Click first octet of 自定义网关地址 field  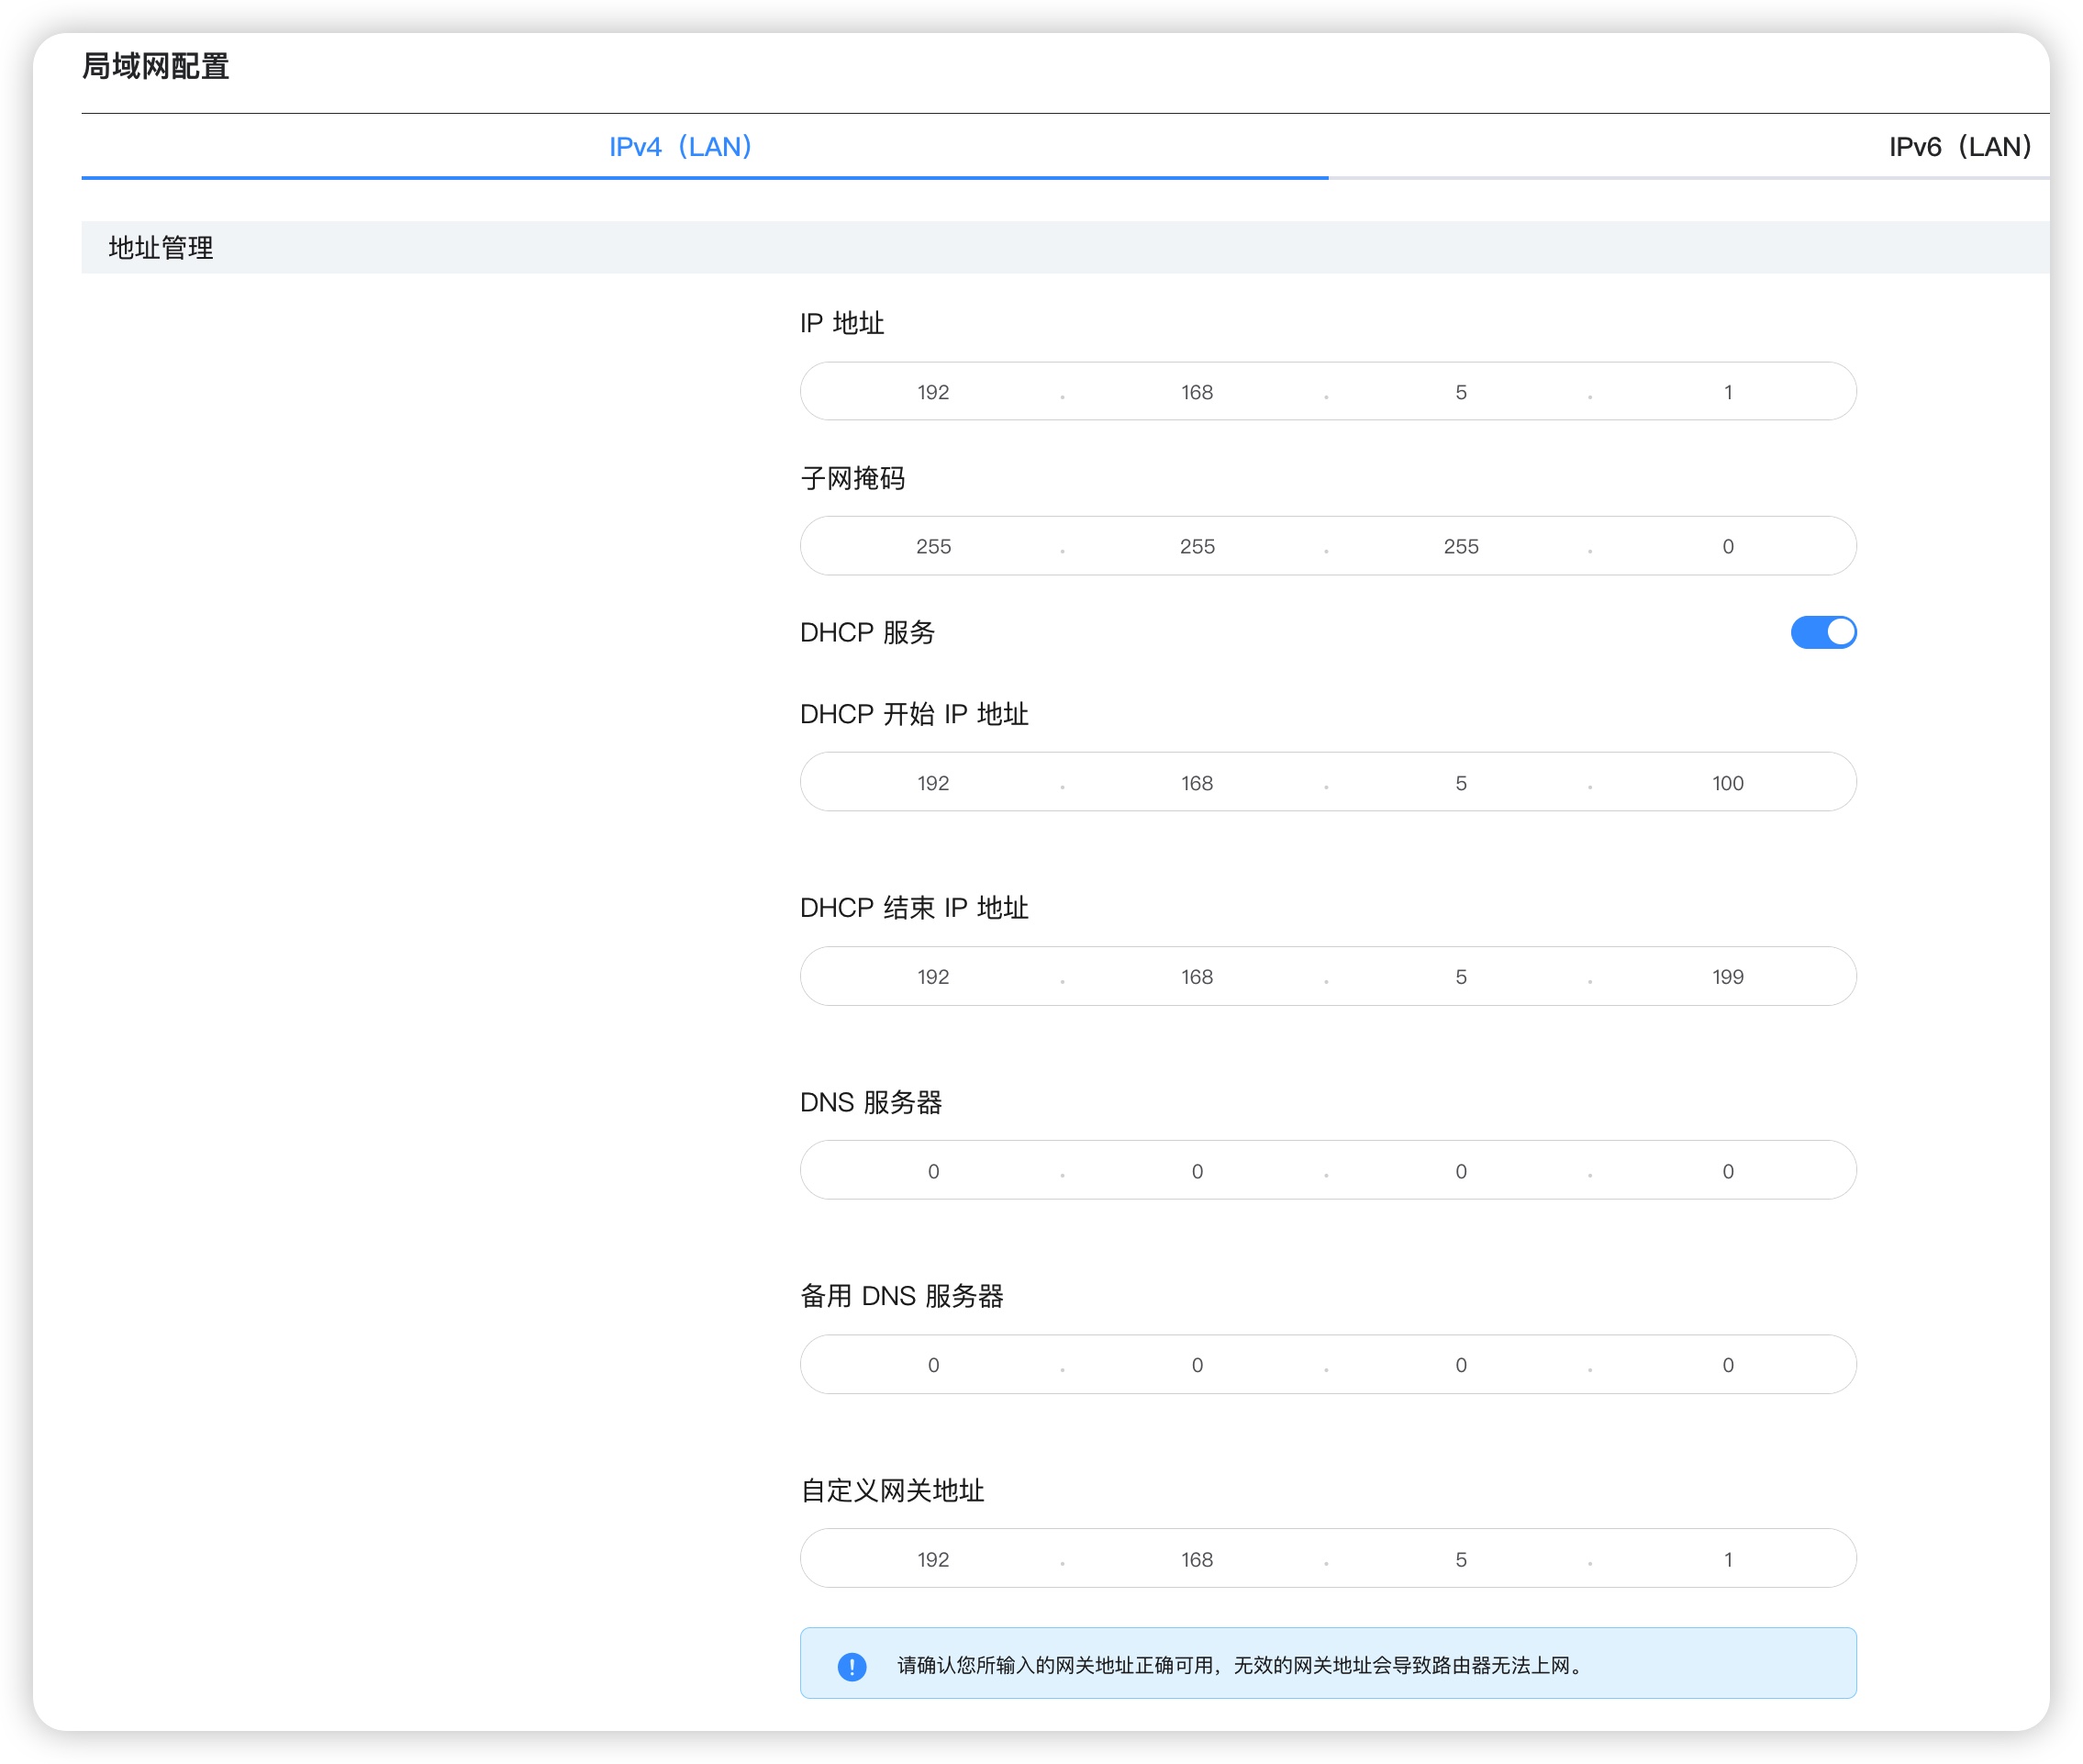[x=932, y=1559]
